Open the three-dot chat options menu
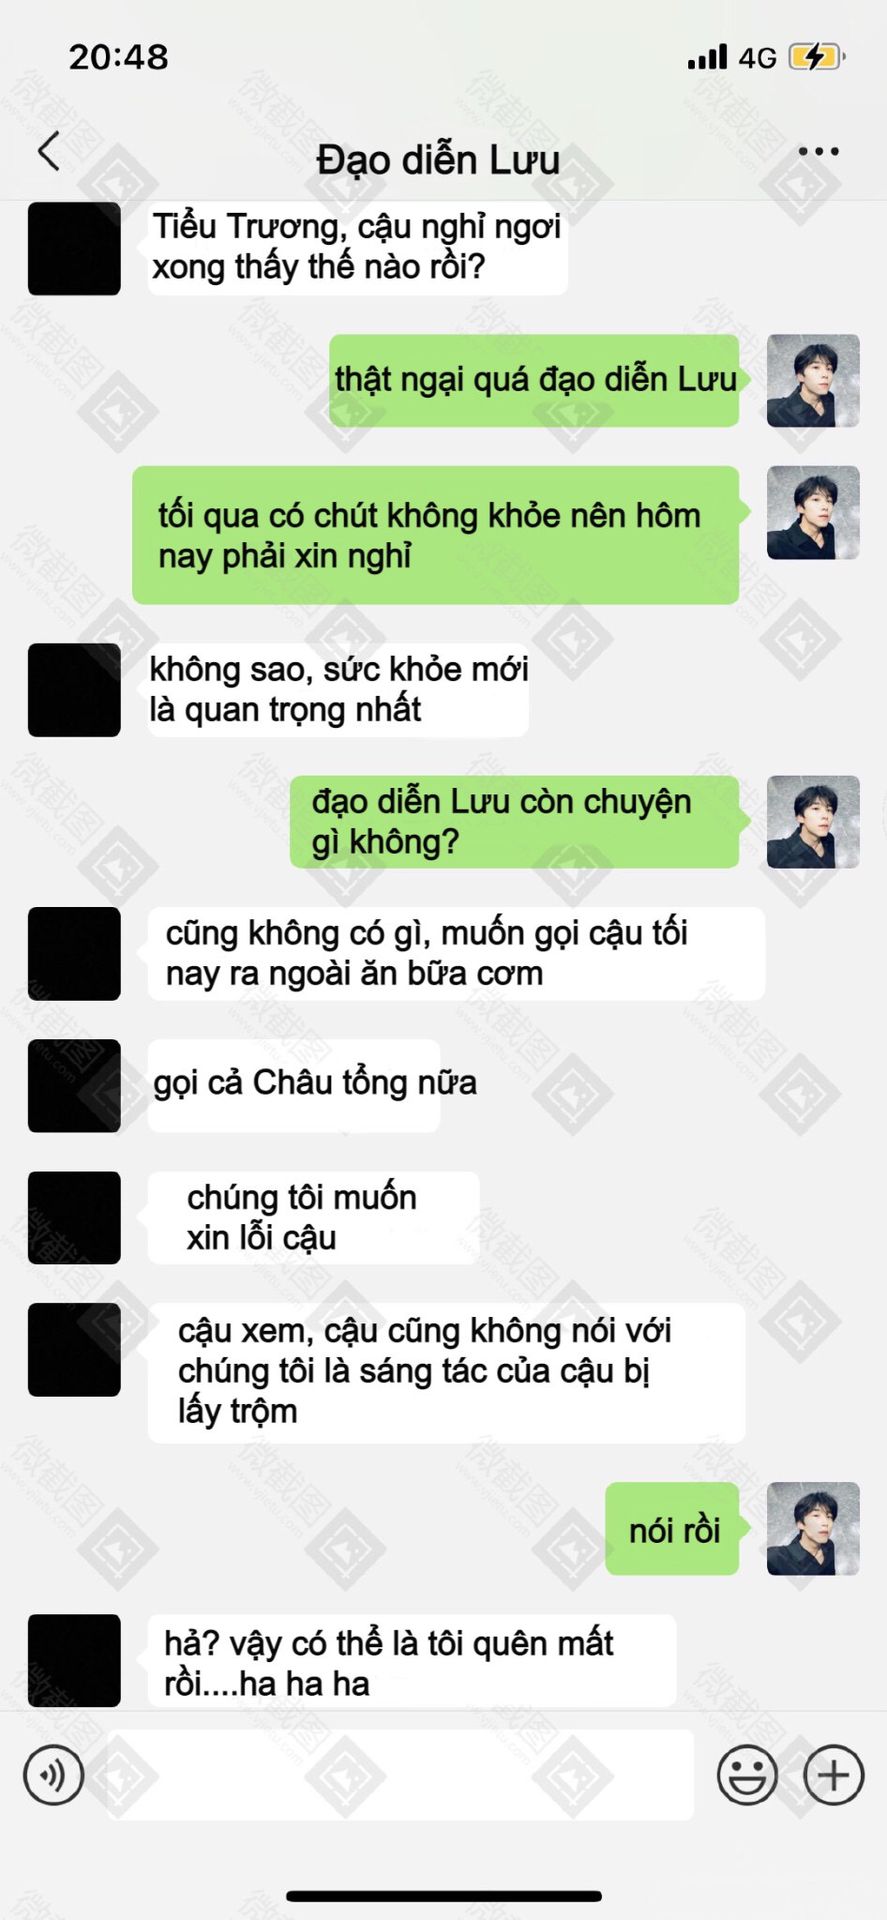This screenshot has height=1920, width=887. pos(818,152)
